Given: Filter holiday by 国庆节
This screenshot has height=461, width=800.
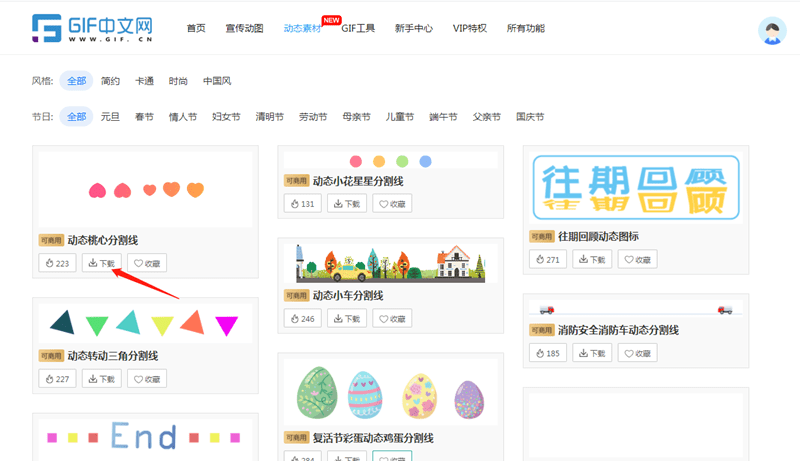Looking at the screenshot, I should (x=530, y=116).
